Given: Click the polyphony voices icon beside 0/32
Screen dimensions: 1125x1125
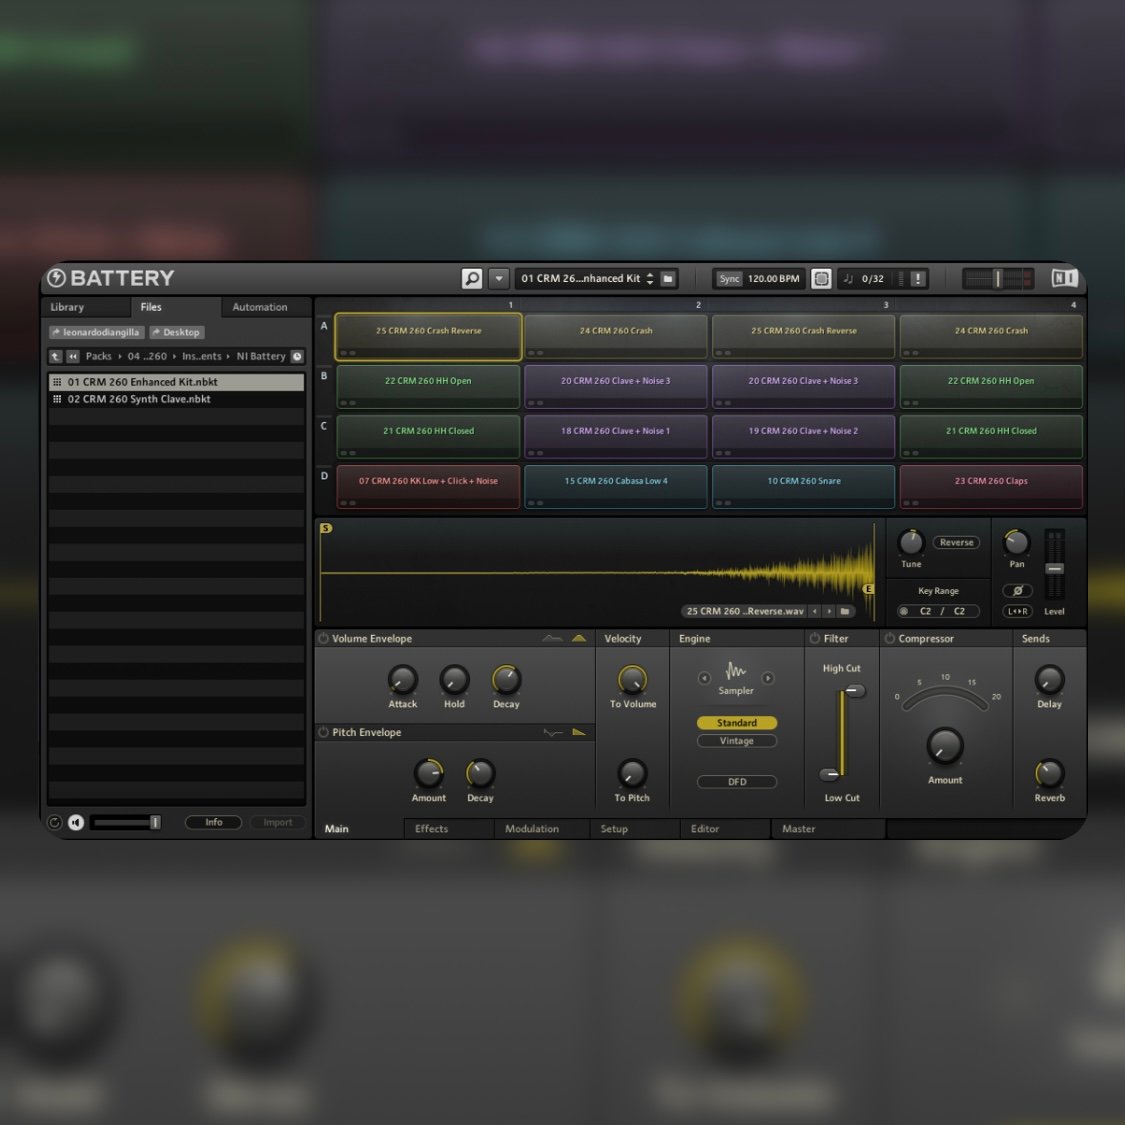Looking at the screenshot, I should click(848, 278).
